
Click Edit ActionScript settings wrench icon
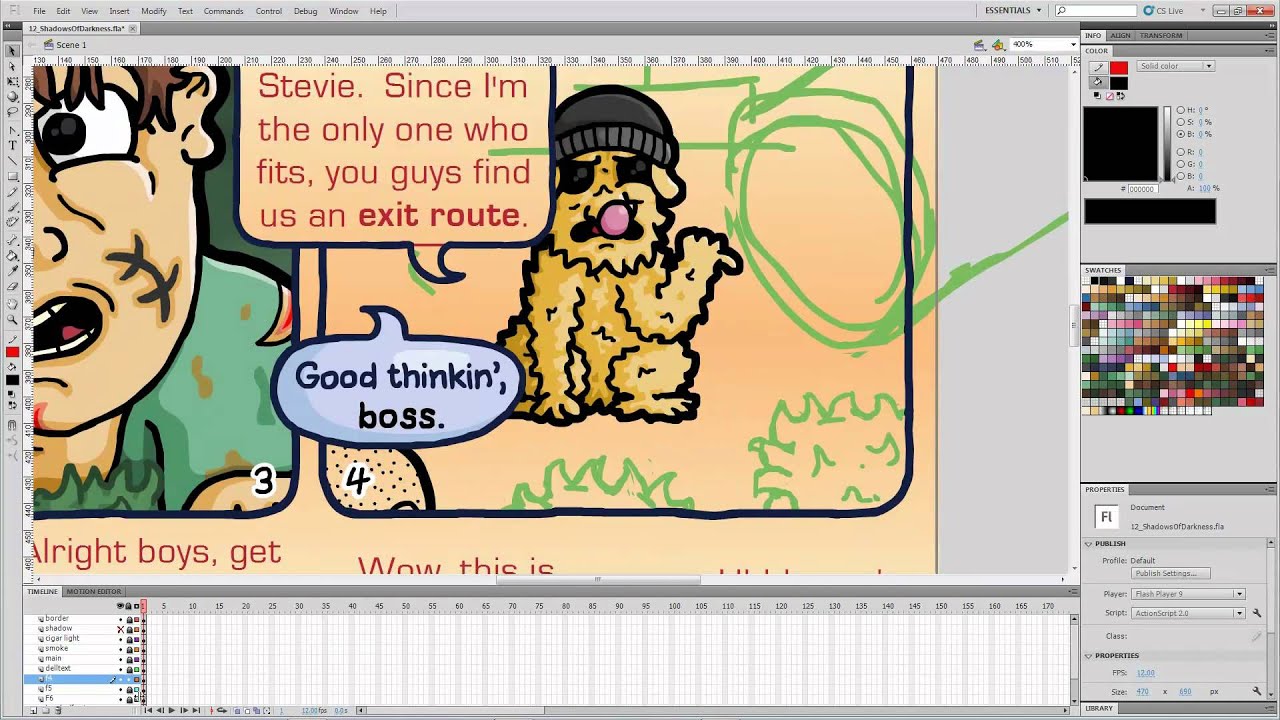(x=1257, y=613)
